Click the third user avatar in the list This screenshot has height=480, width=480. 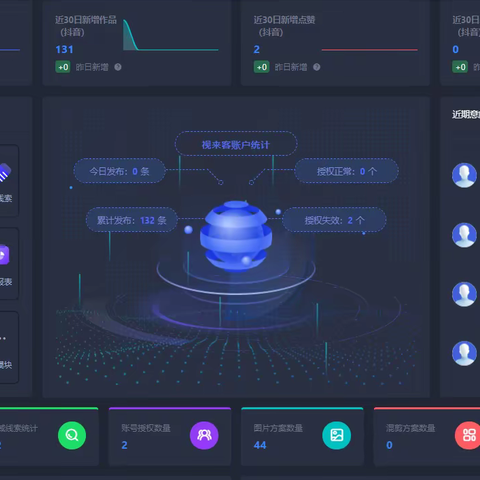[464, 294]
